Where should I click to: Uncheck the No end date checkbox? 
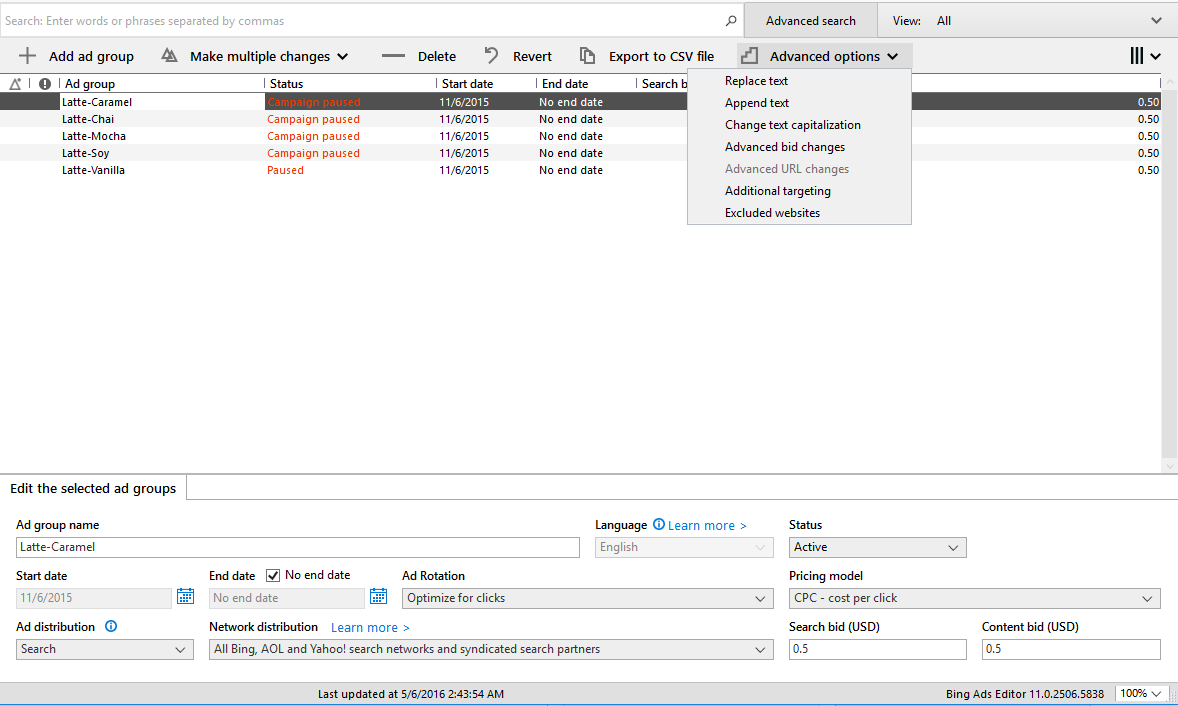point(273,575)
